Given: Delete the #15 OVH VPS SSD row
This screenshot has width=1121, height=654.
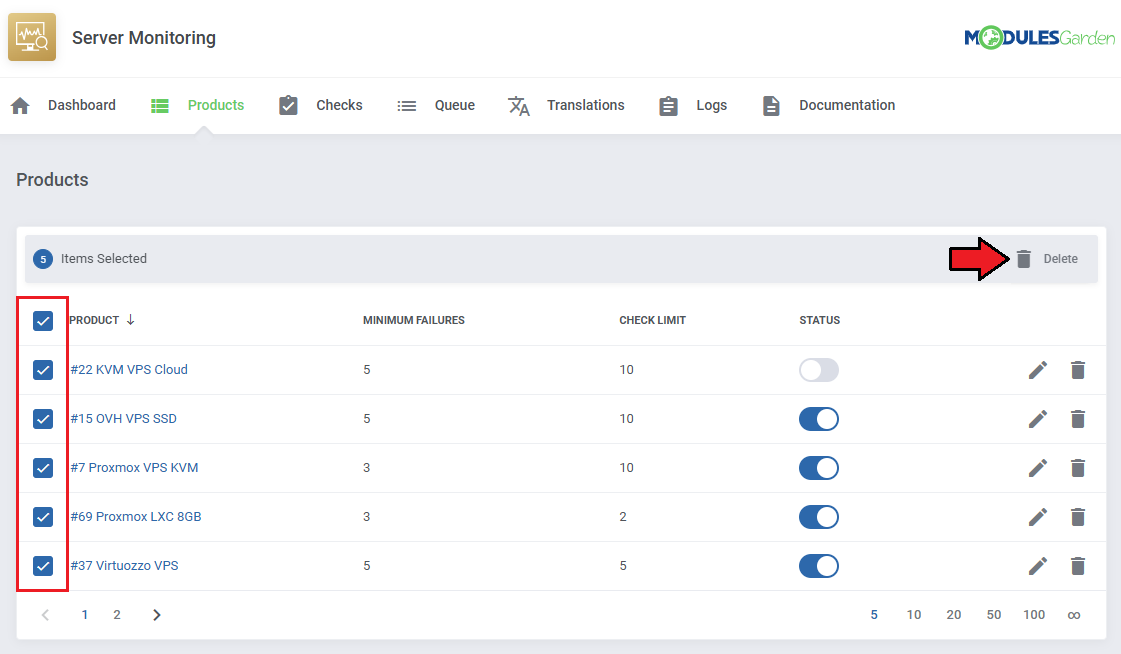Looking at the screenshot, I should (1078, 419).
